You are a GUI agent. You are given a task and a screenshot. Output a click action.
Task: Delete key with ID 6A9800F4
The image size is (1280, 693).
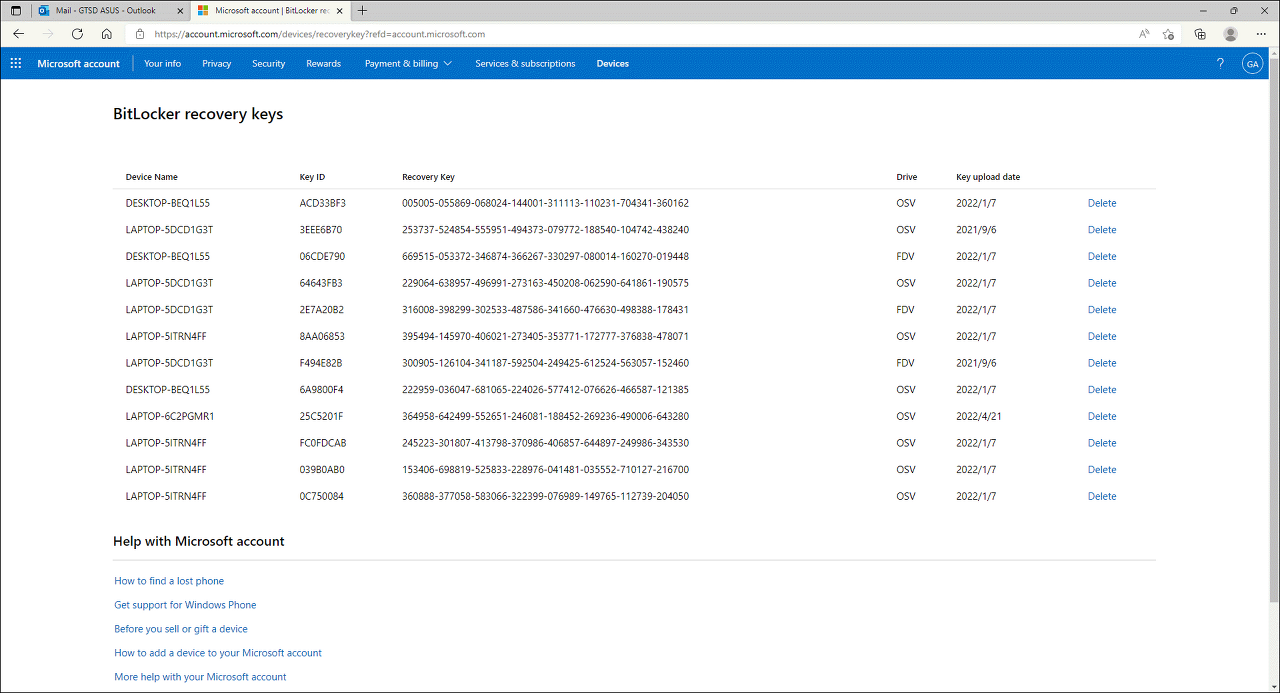pyautogui.click(x=1102, y=390)
